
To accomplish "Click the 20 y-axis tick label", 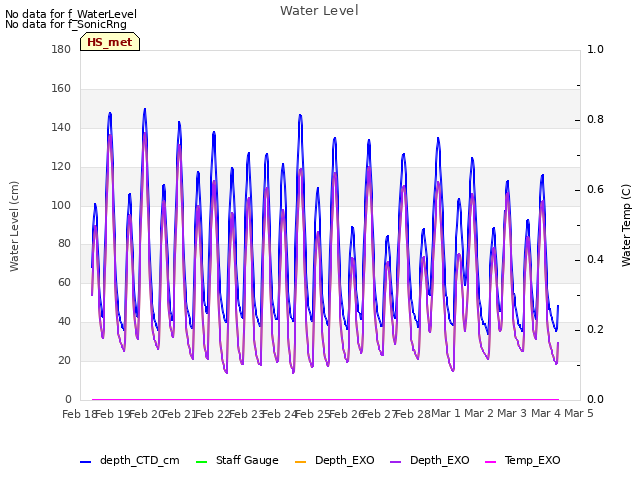I will 64,360.
